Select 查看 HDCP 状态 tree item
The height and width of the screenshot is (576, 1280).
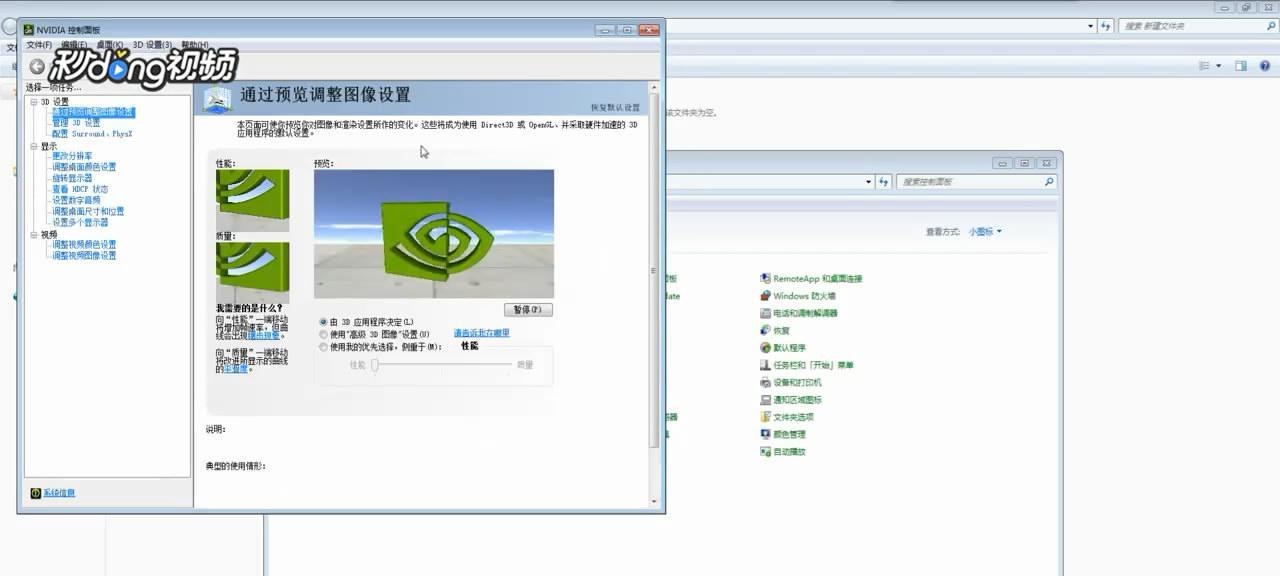(80, 189)
